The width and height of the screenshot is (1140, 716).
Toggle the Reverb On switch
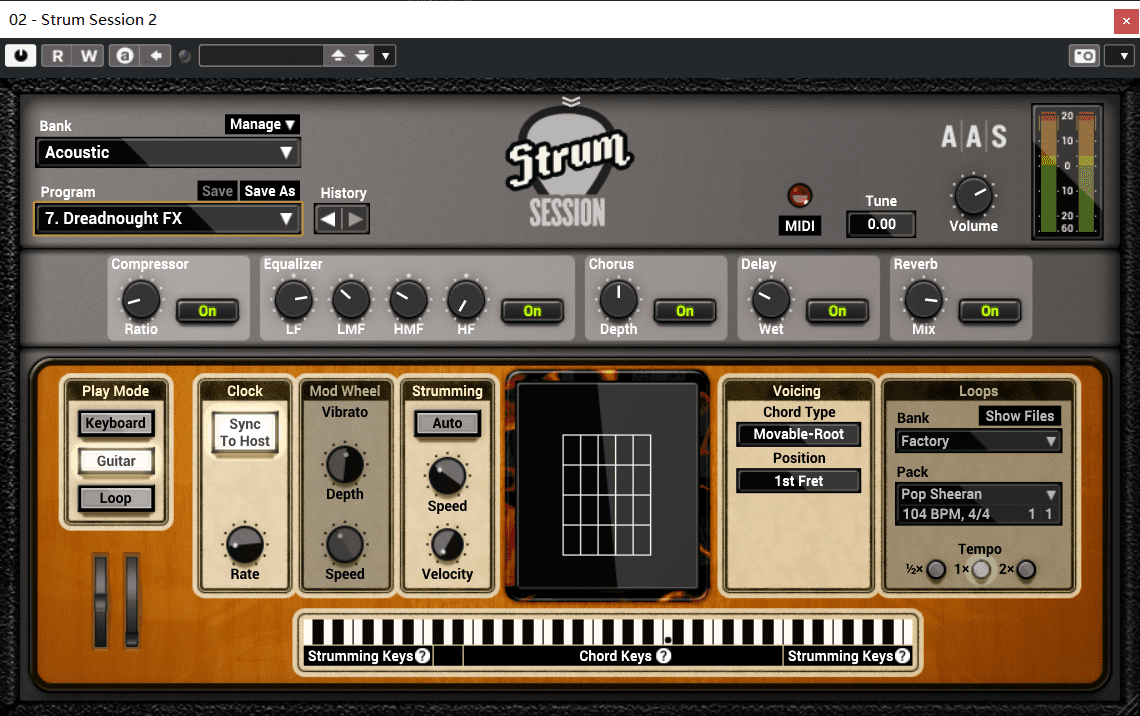(x=990, y=311)
